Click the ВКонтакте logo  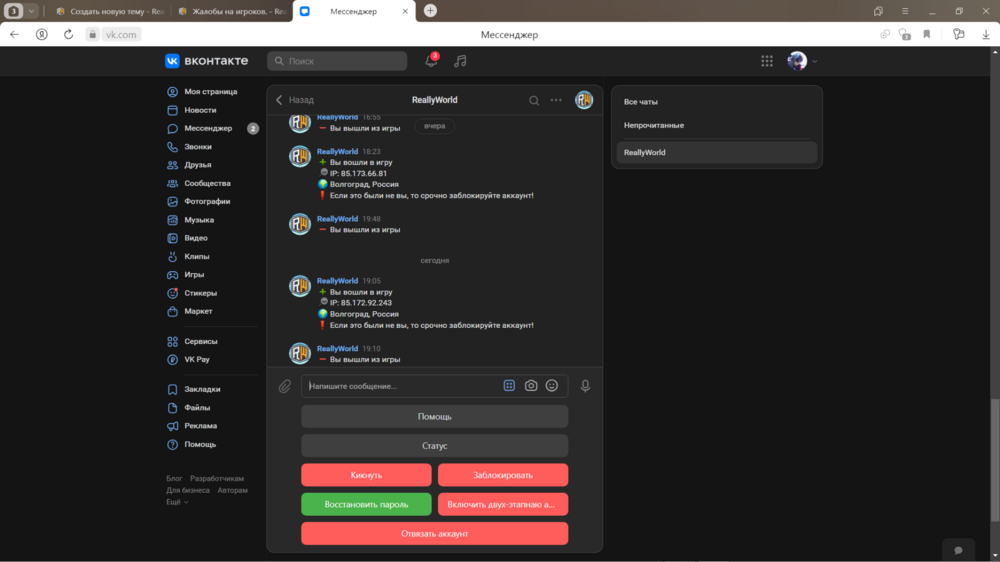pos(207,61)
